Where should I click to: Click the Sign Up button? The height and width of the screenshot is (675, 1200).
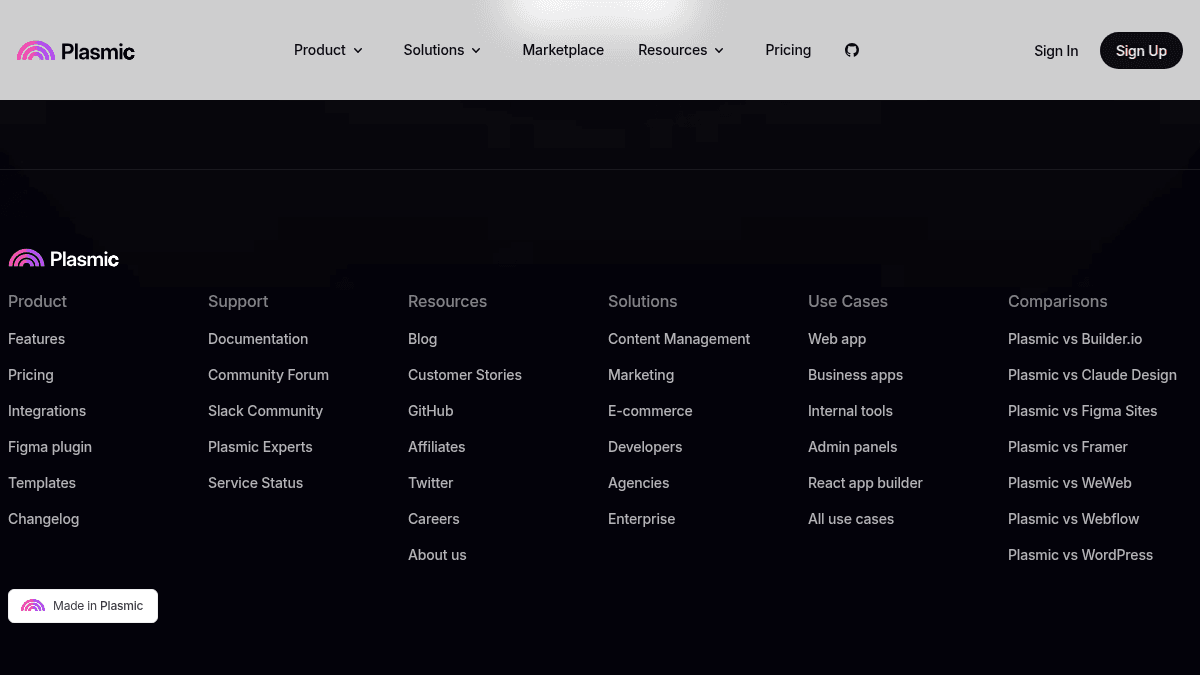click(x=1141, y=51)
